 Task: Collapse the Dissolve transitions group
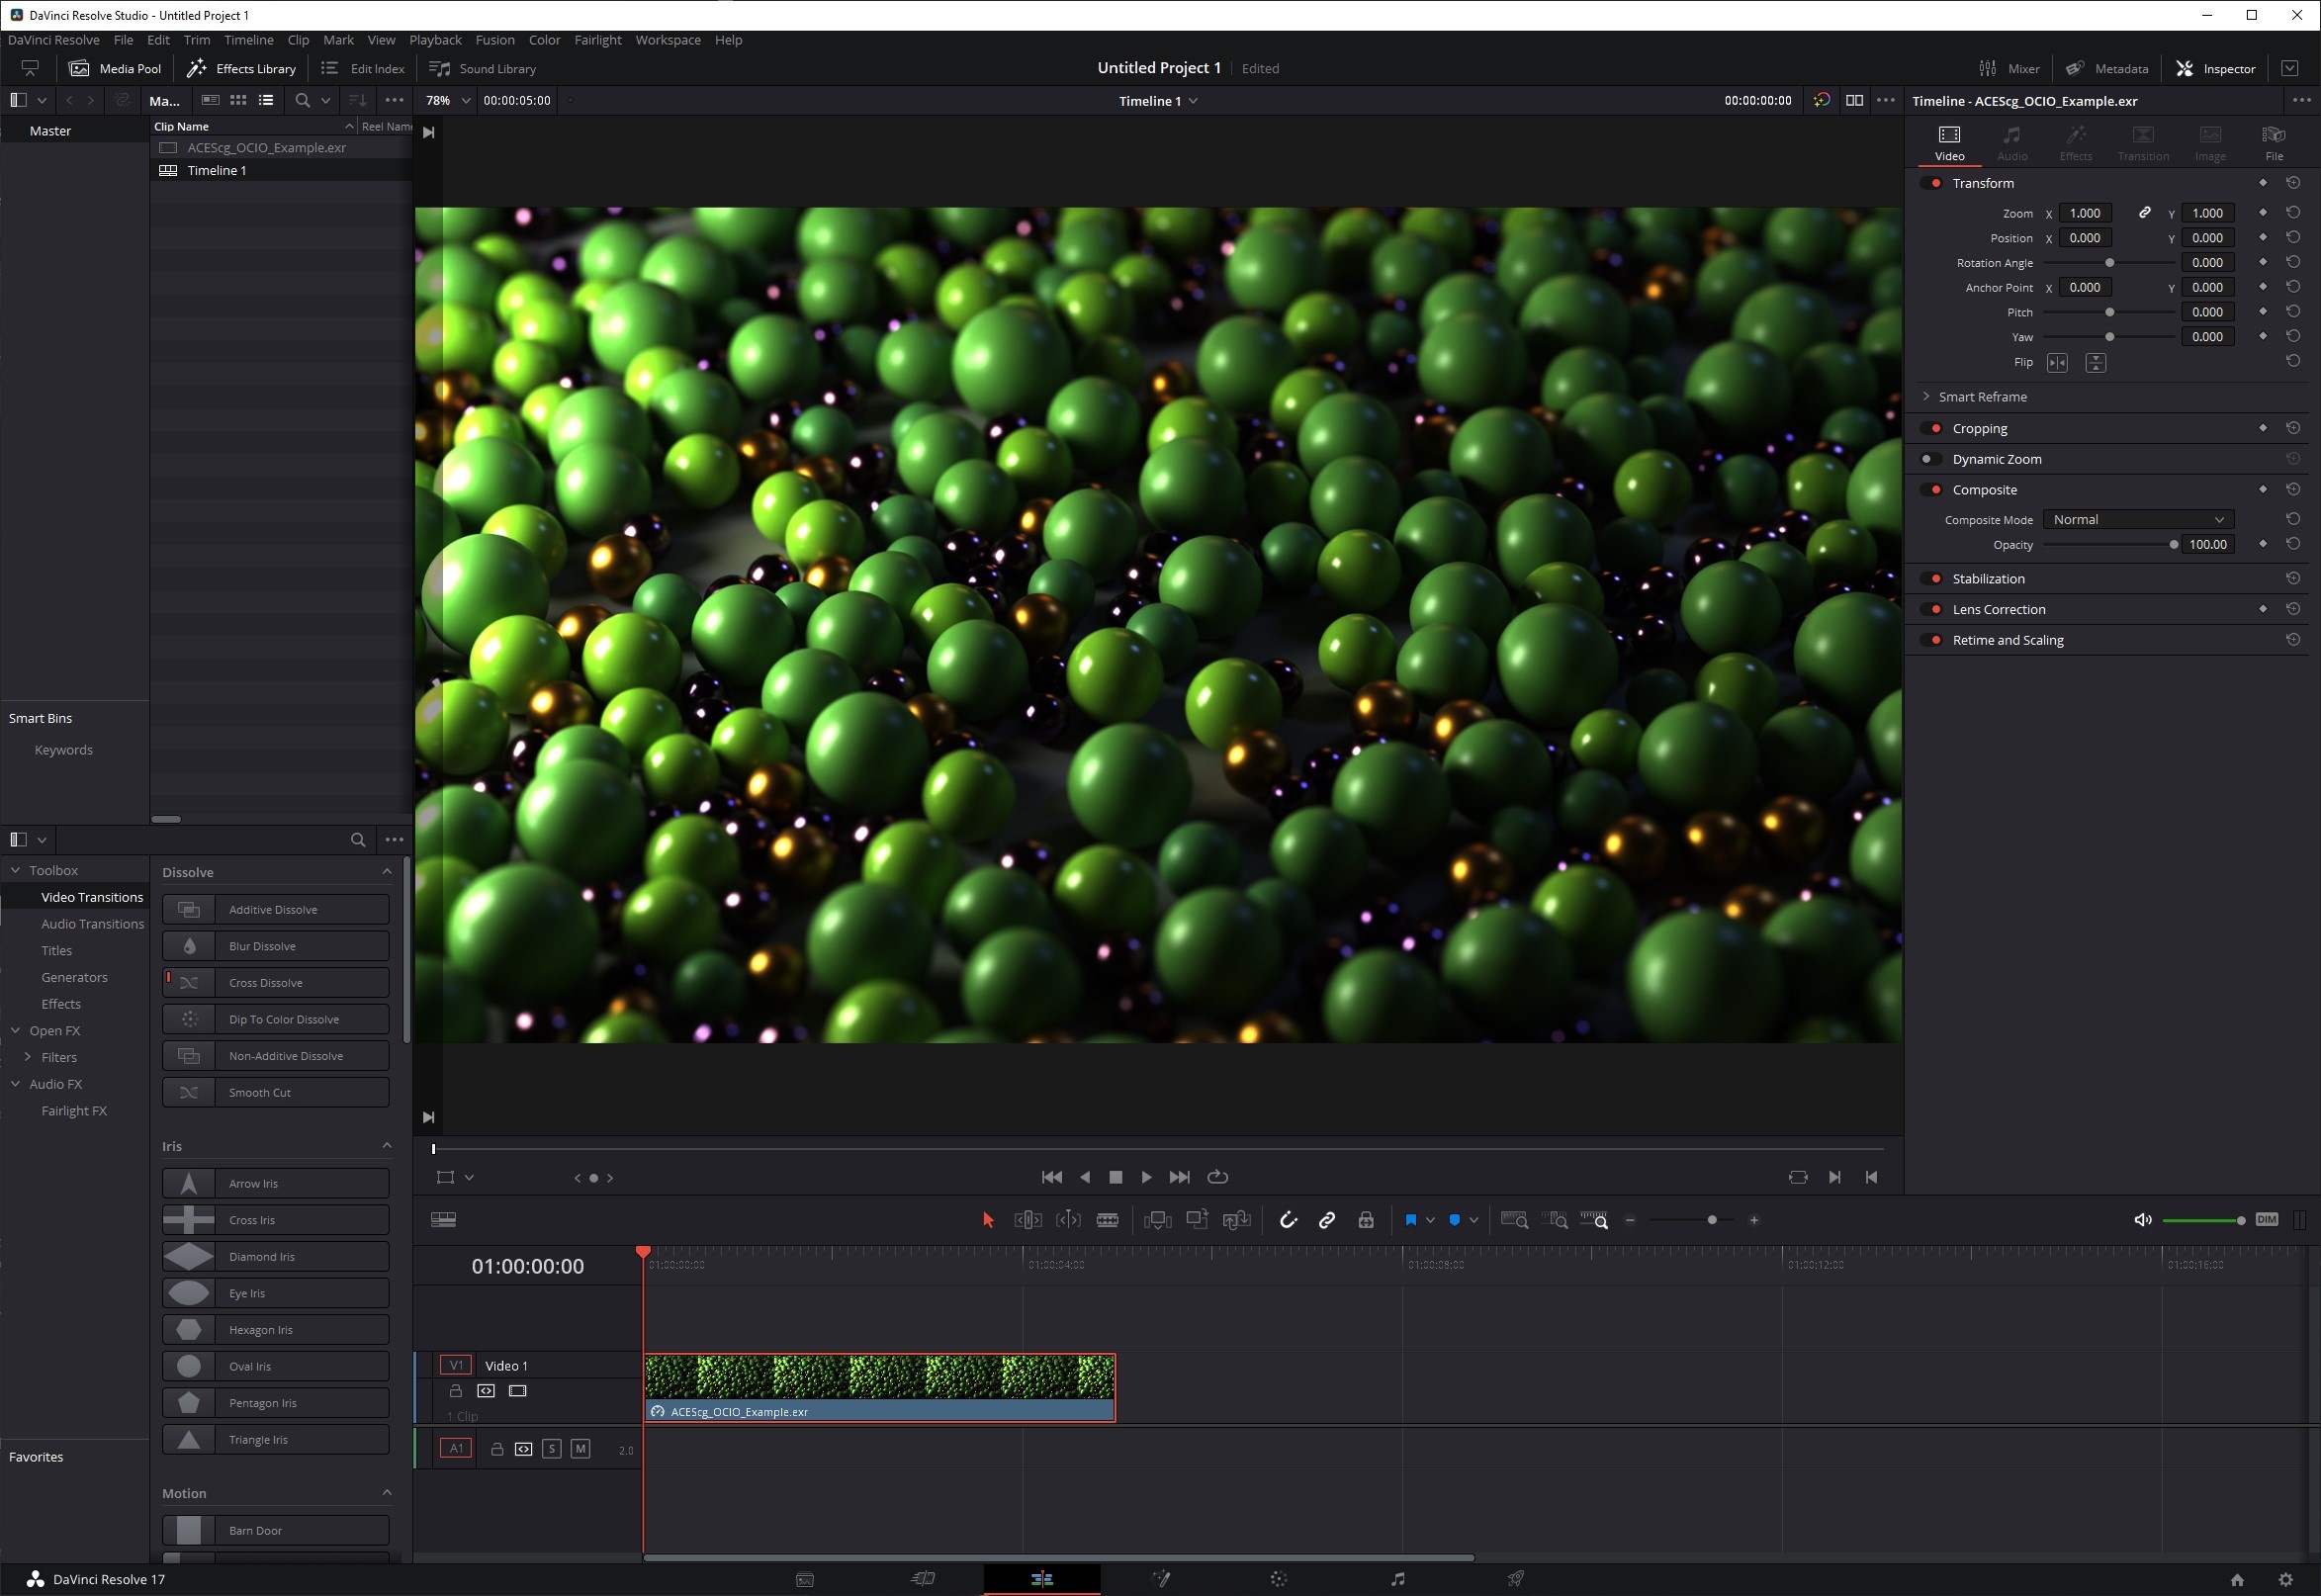pos(387,872)
